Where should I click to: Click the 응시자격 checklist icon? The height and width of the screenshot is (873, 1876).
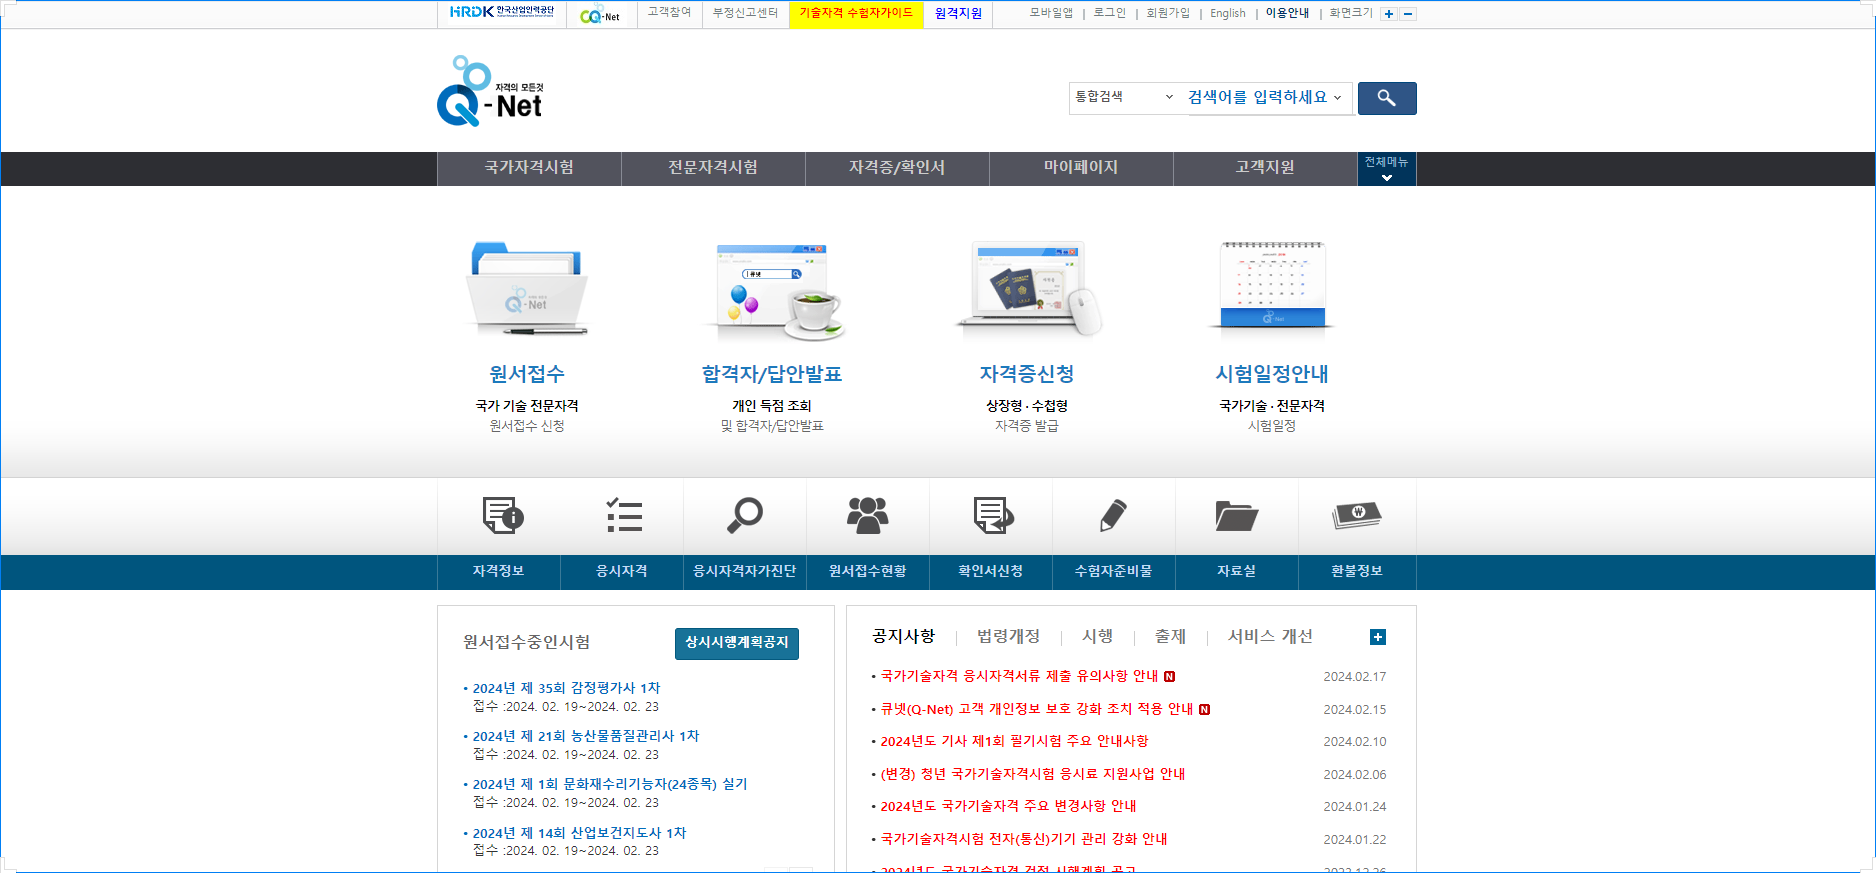coord(624,515)
